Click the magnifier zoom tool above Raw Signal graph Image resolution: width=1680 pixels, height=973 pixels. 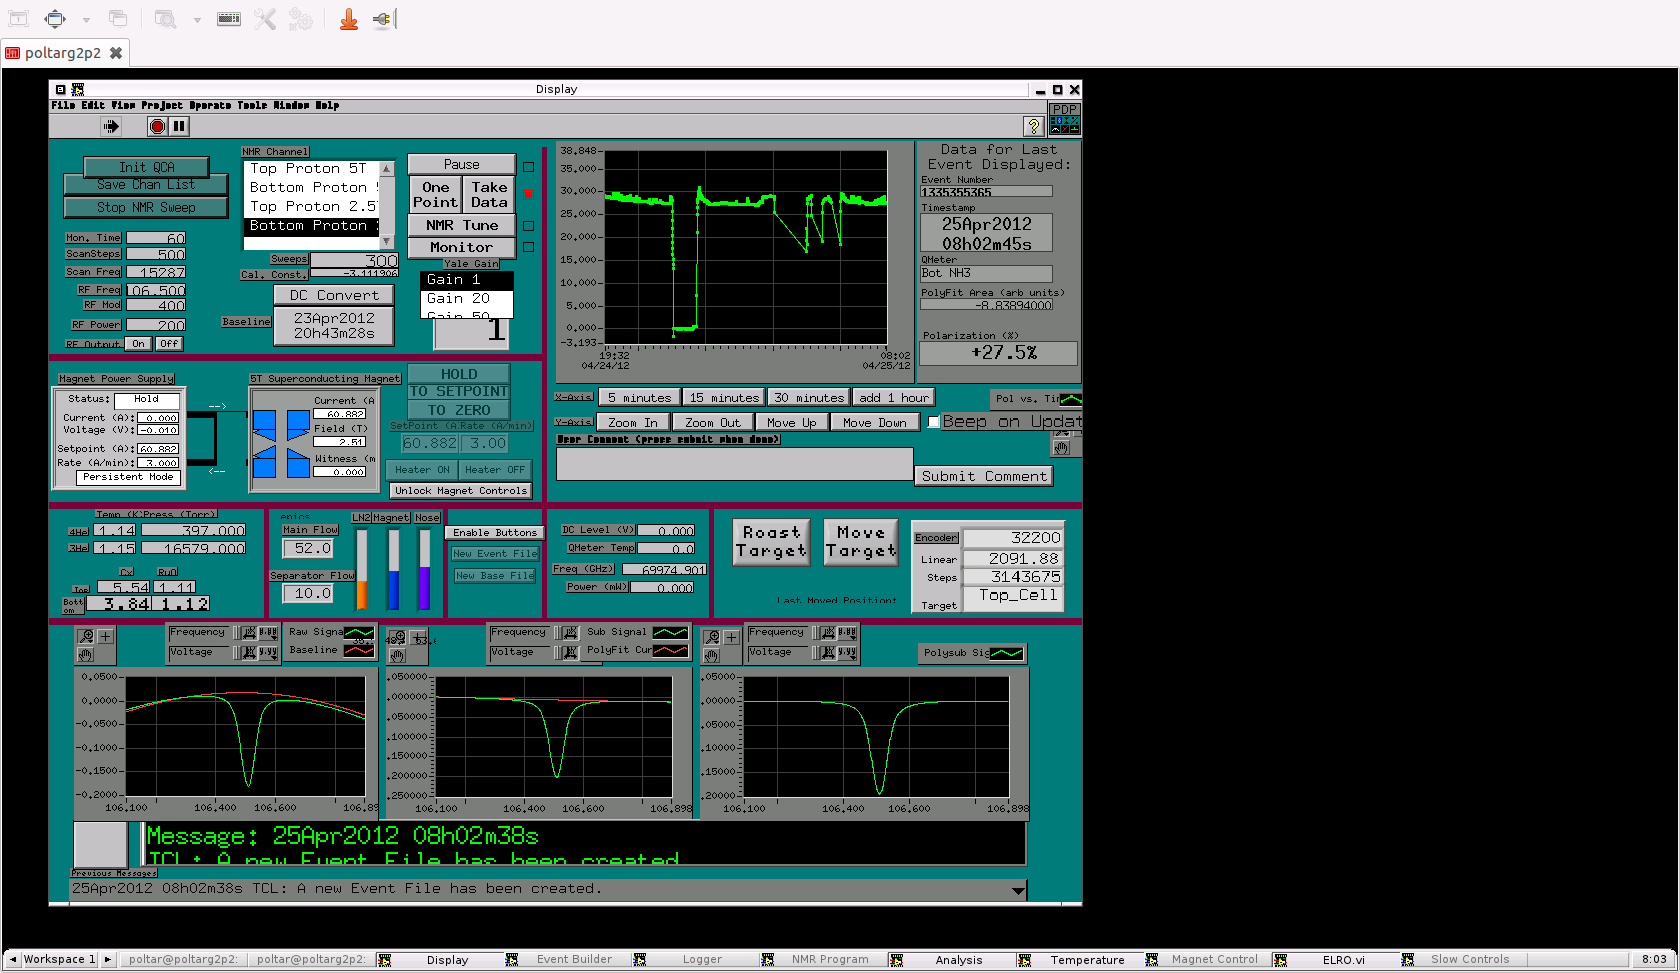coord(86,636)
